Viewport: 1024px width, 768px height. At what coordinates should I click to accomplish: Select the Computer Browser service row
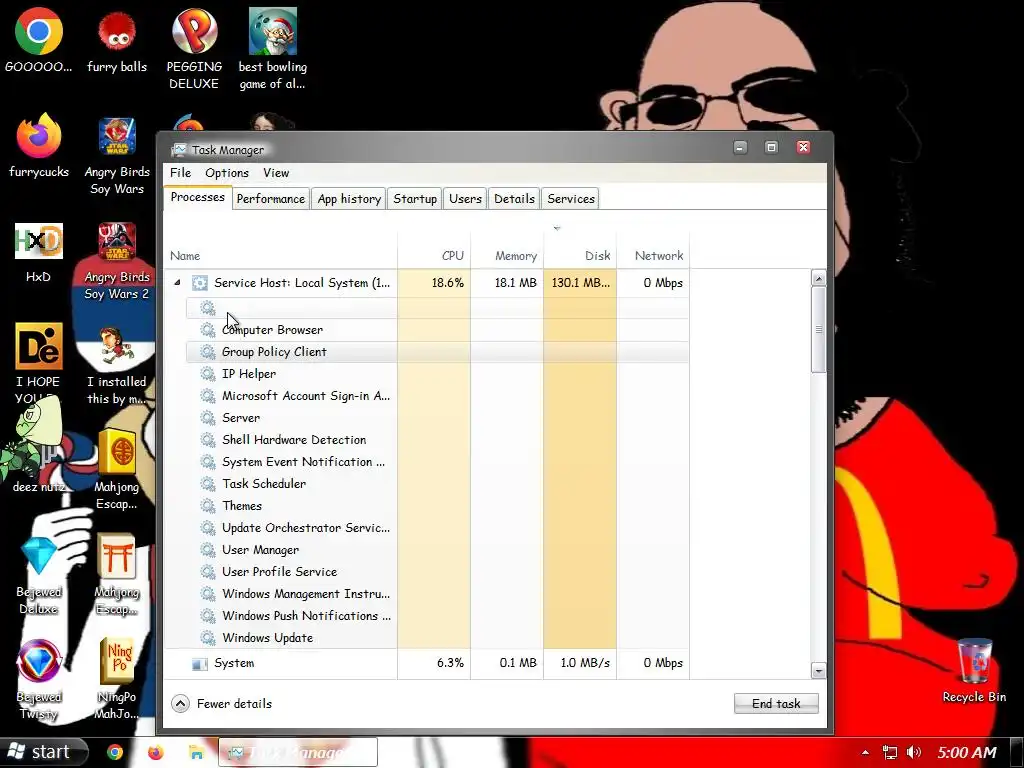tap(437, 330)
